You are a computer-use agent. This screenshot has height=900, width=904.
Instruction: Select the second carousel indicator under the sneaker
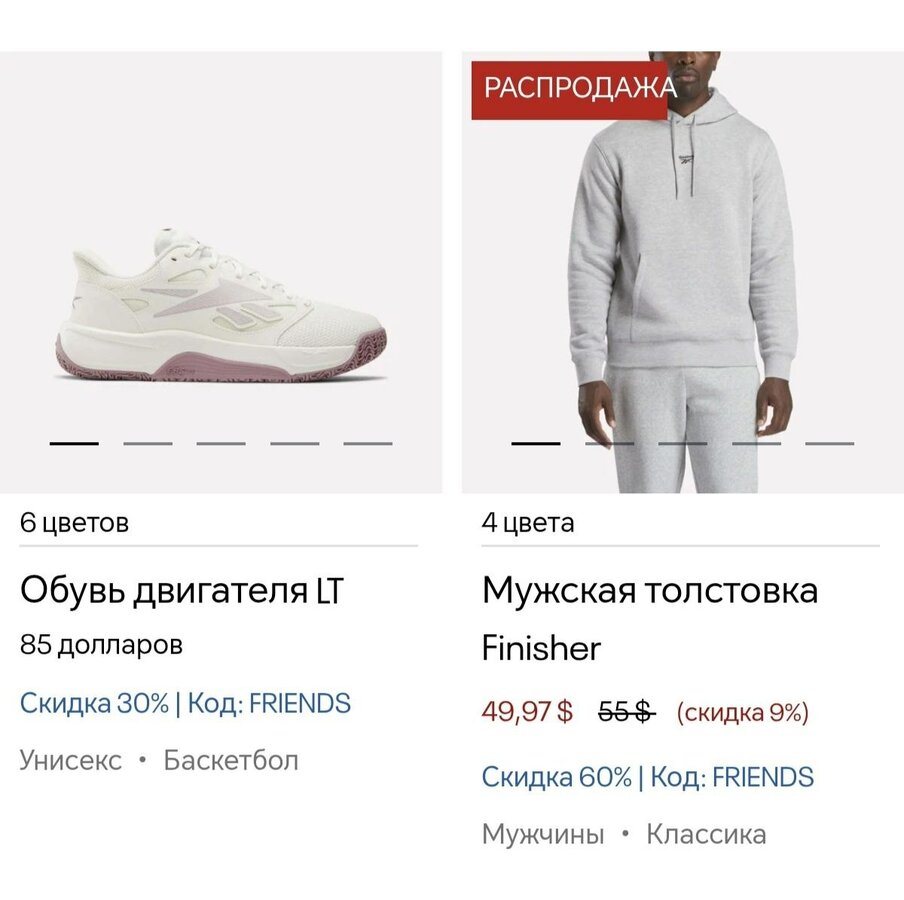tap(148, 443)
